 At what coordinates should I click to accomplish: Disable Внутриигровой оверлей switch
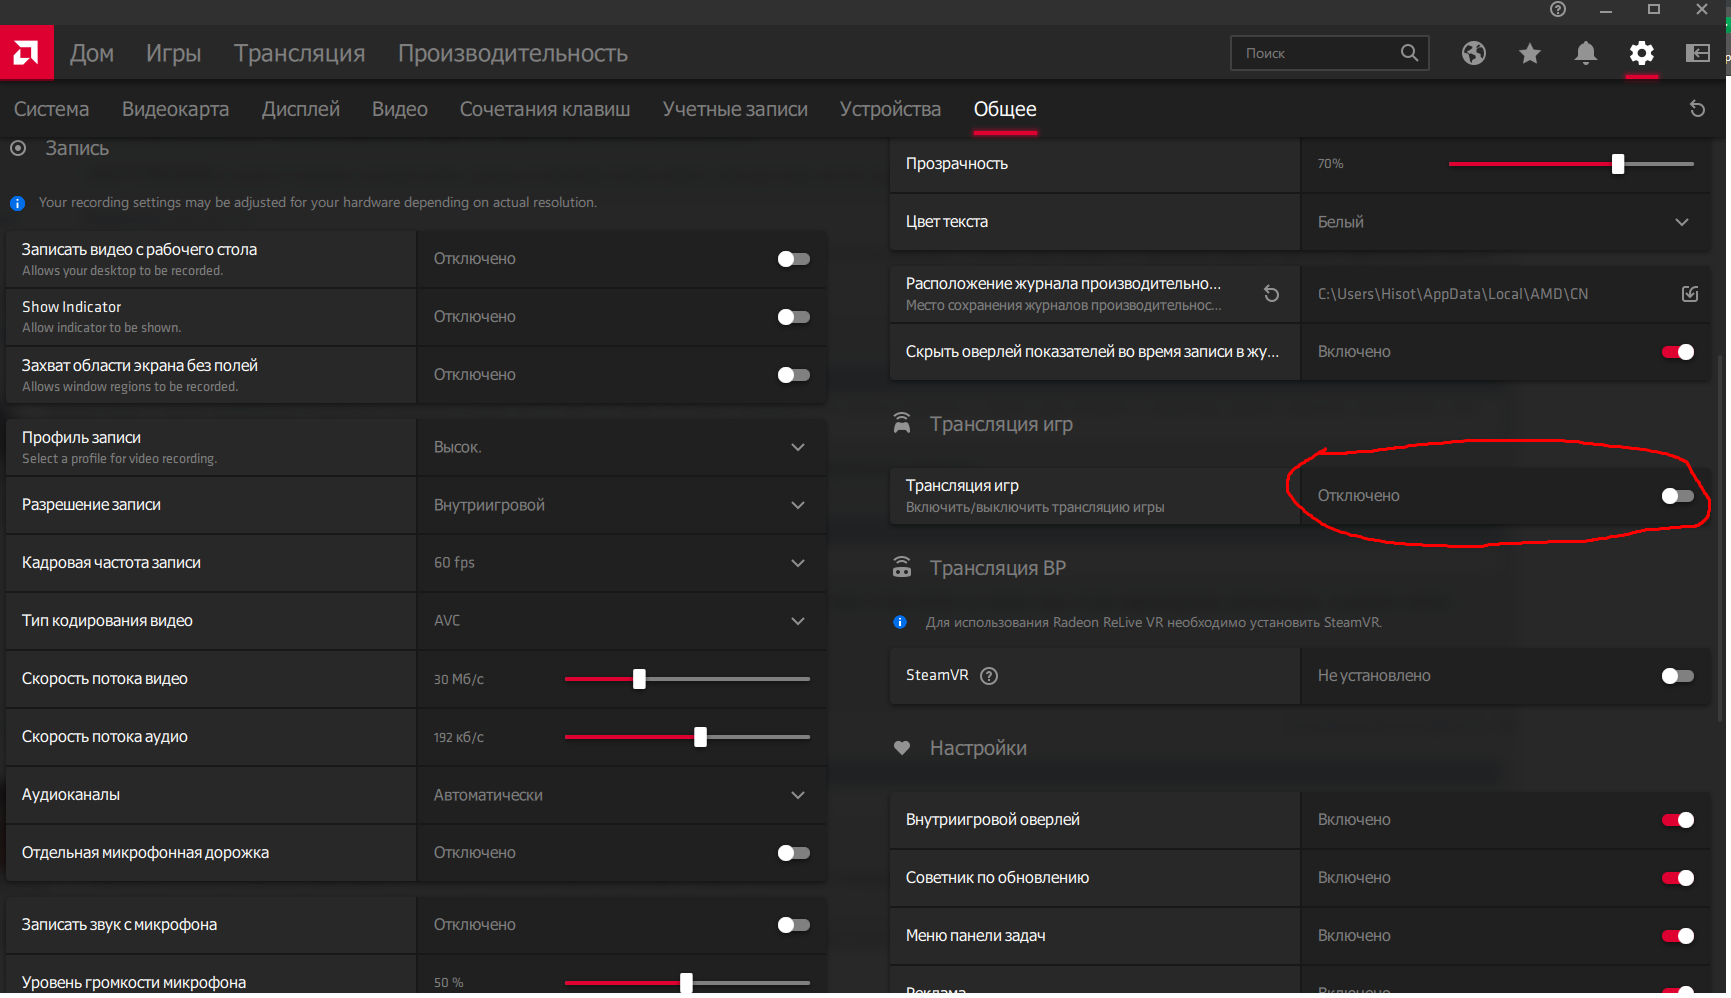pos(1677,820)
